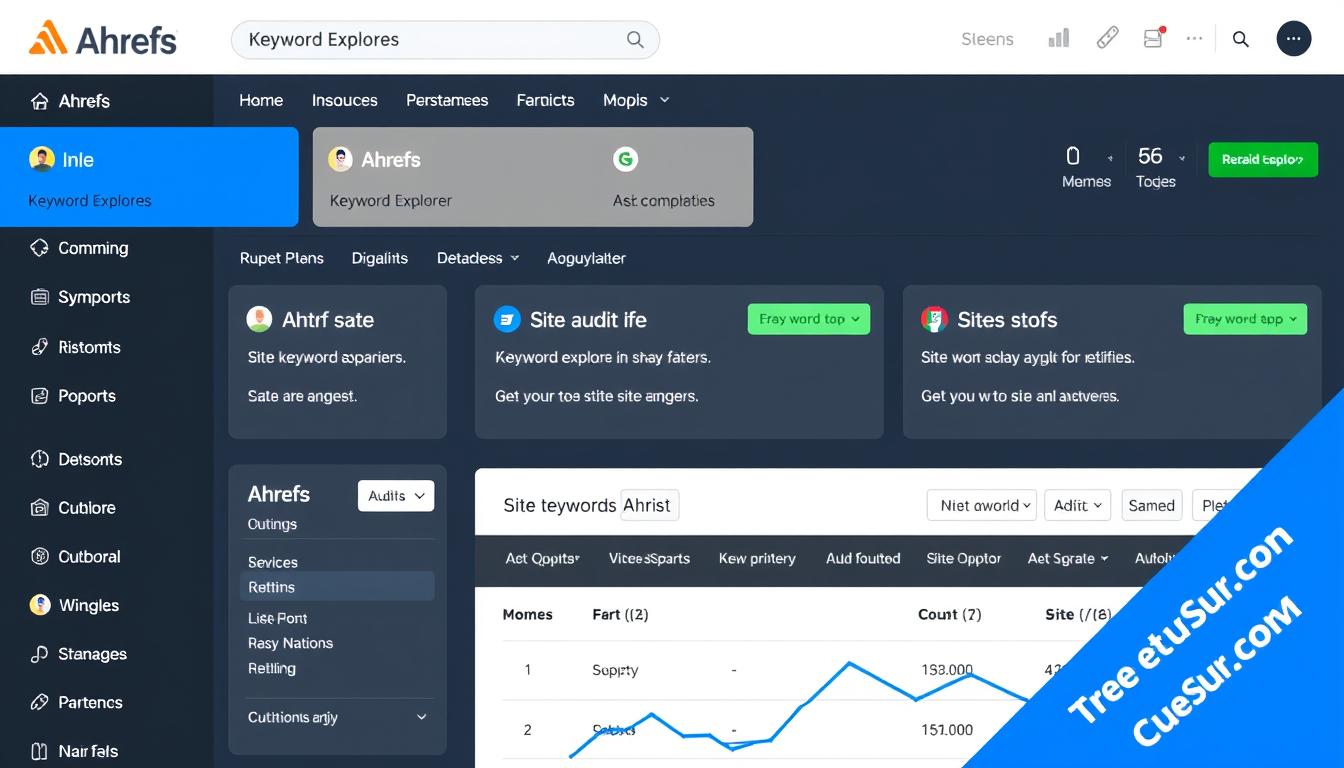Viewport: 1344px width, 768px height.
Task: Open the Perstamees menu item
Action: (447, 100)
